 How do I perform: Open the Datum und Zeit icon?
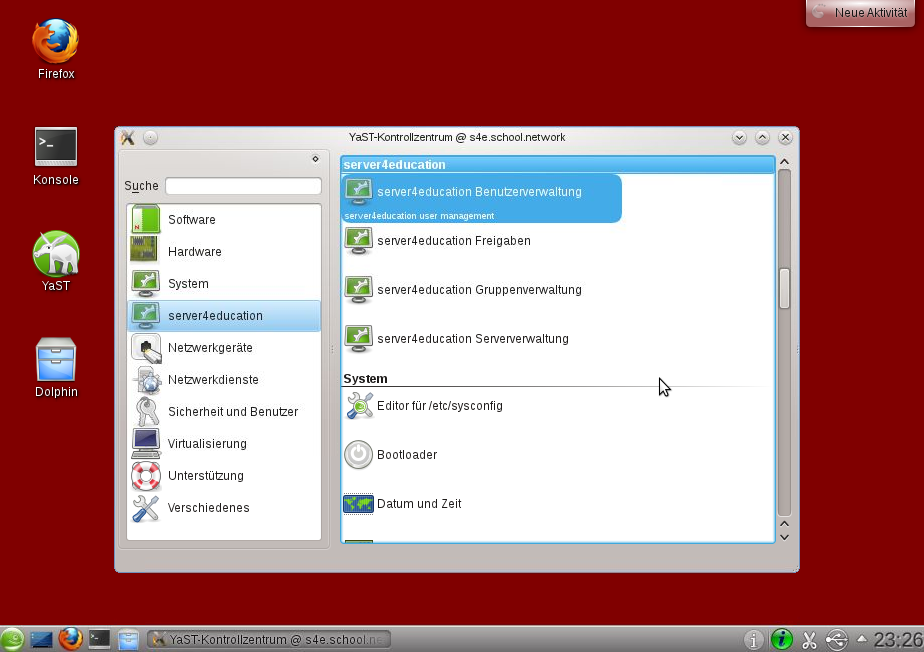pos(358,504)
